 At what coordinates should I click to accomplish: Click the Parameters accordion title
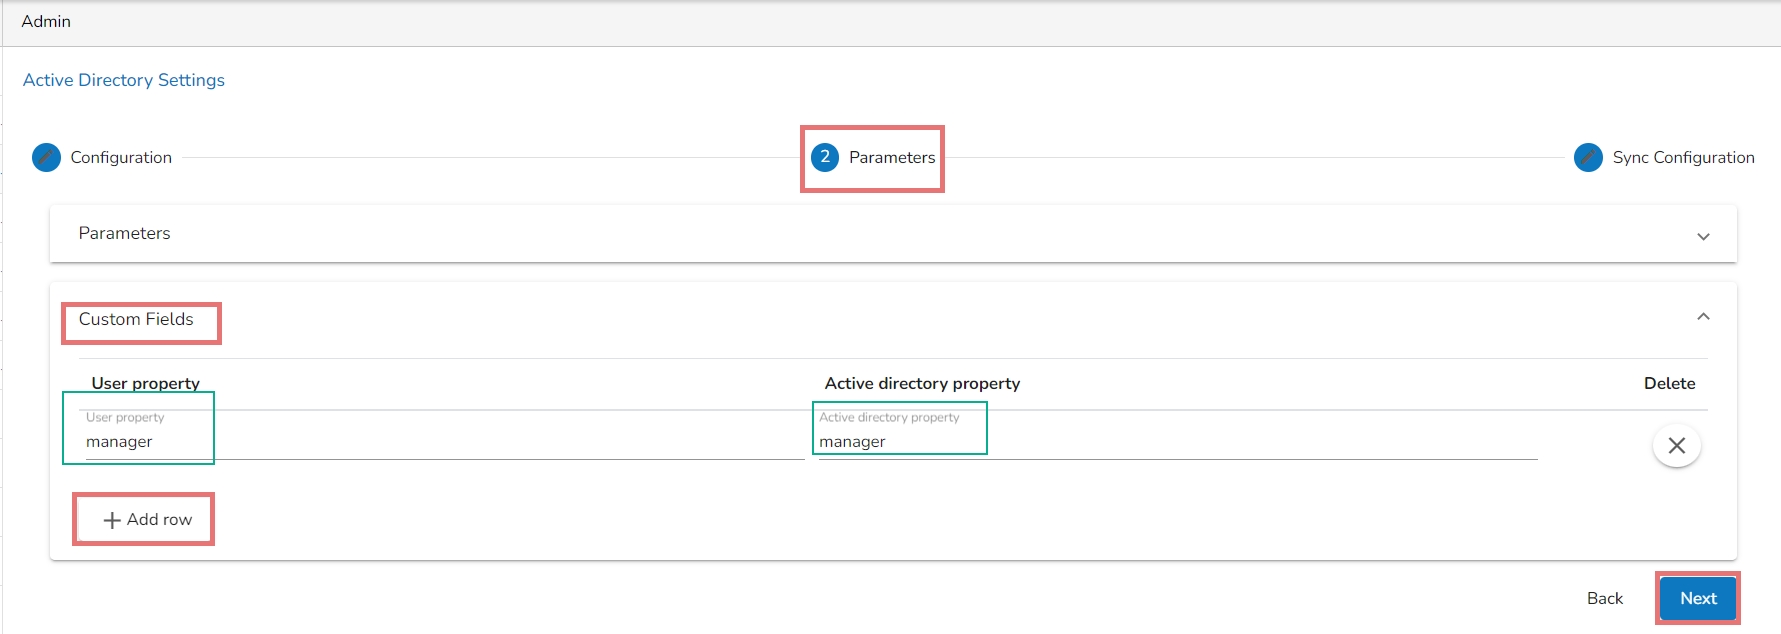point(125,234)
